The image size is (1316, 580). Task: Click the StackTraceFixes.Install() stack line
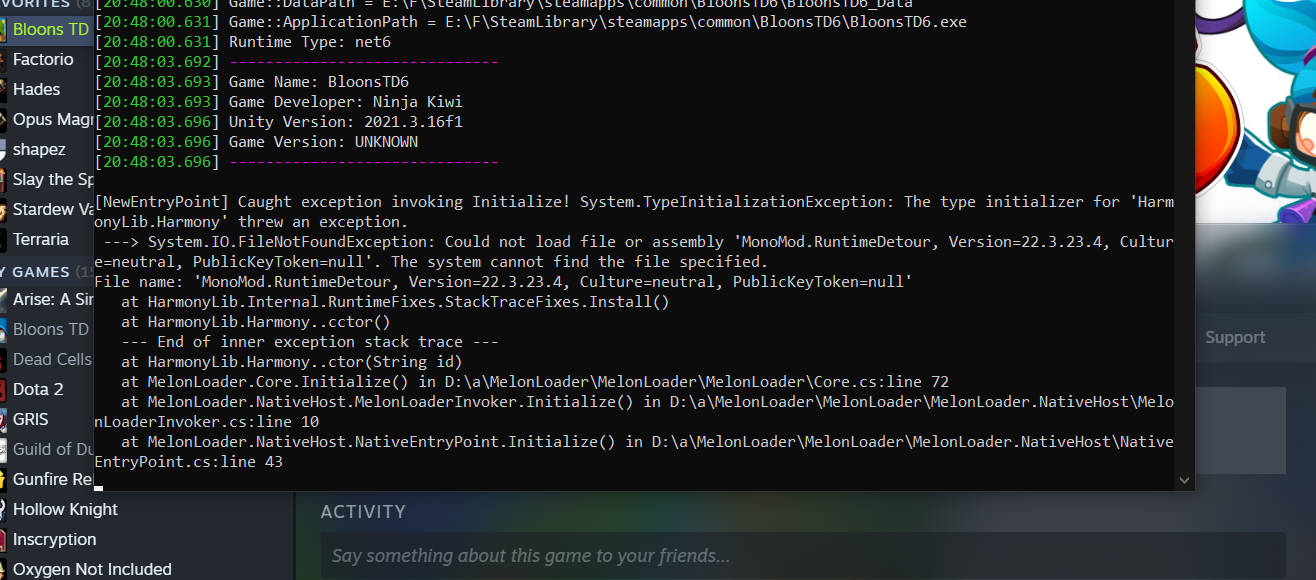point(395,302)
